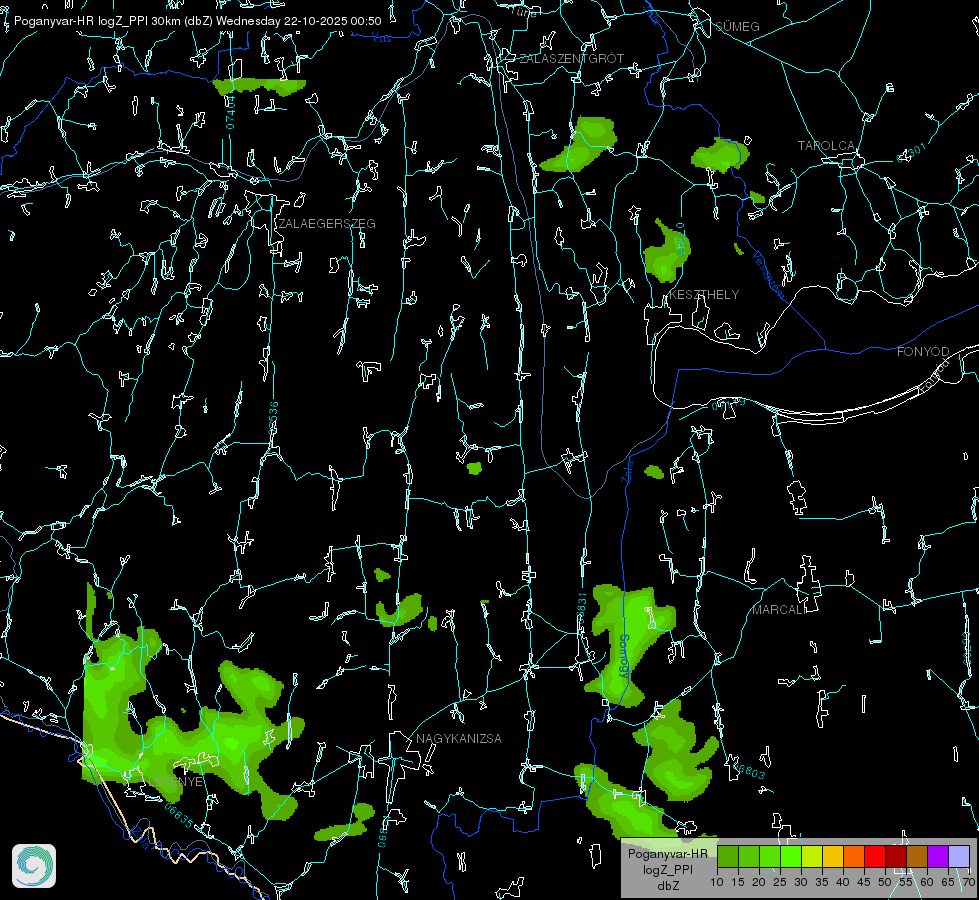The image size is (979, 900).
Task: Select the ZALAEGERSZEG city label
Action: coord(327,223)
